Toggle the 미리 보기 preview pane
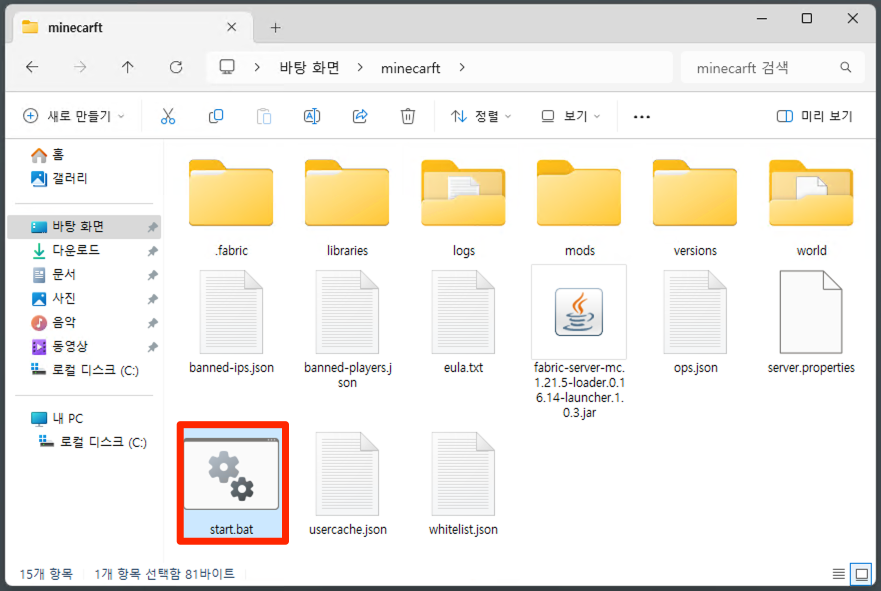 tap(814, 116)
